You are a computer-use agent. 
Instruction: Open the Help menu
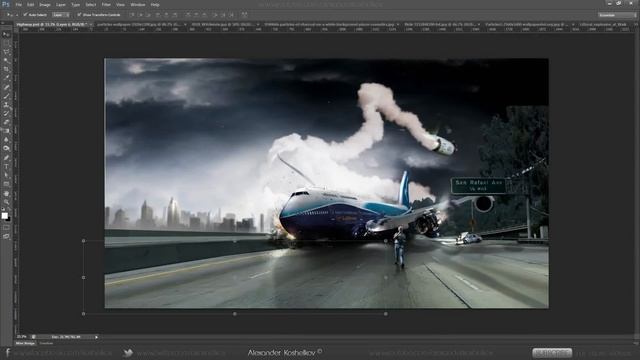coord(155,5)
